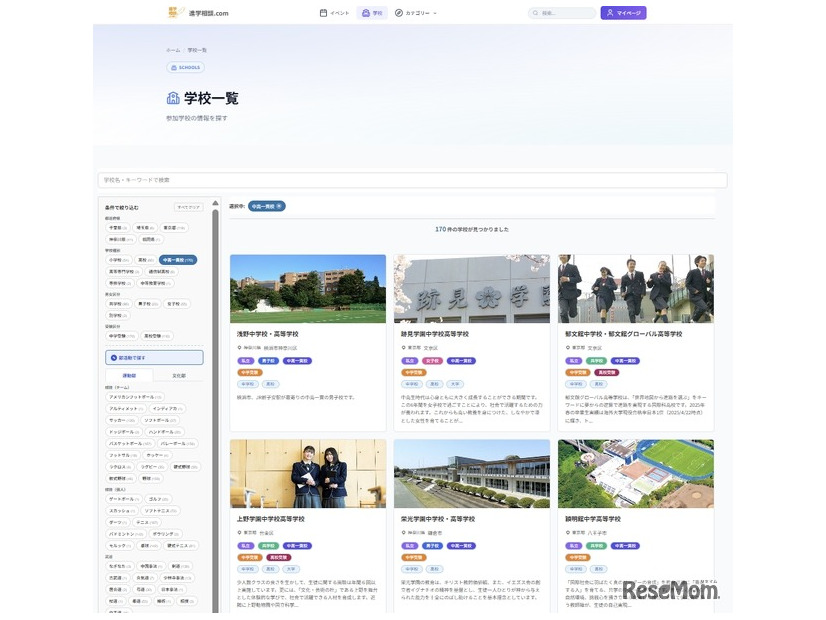Open the 穎明館 aerial campus photo

(x=636, y=474)
